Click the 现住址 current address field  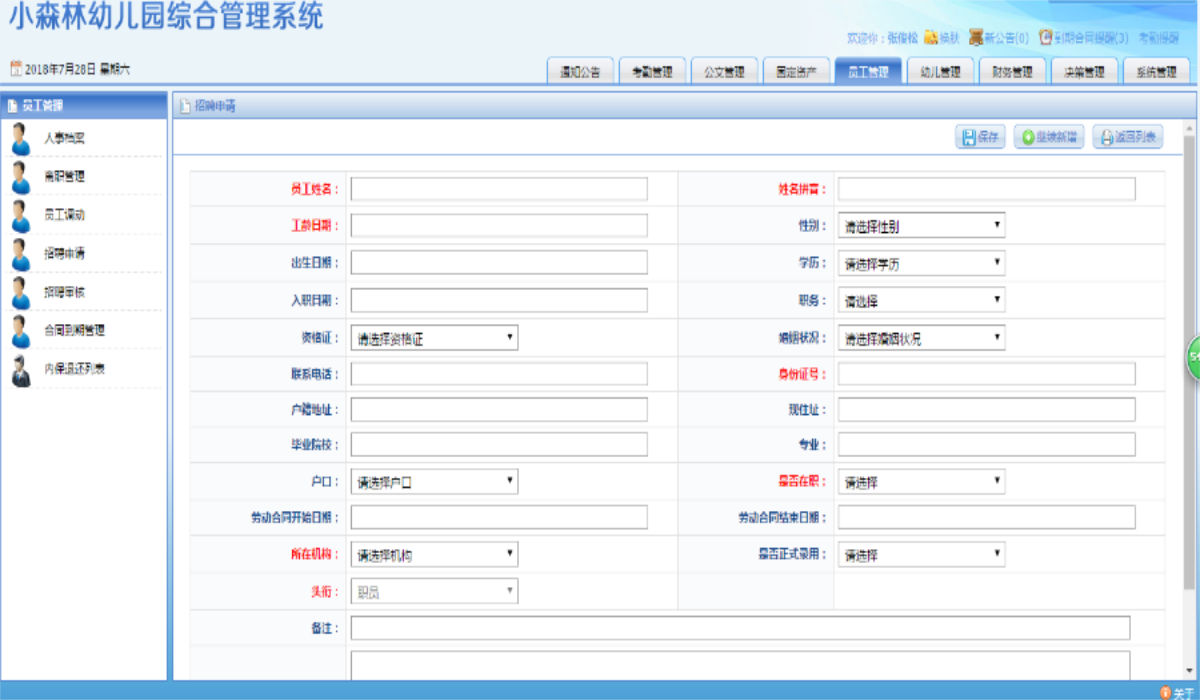(986, 410)
